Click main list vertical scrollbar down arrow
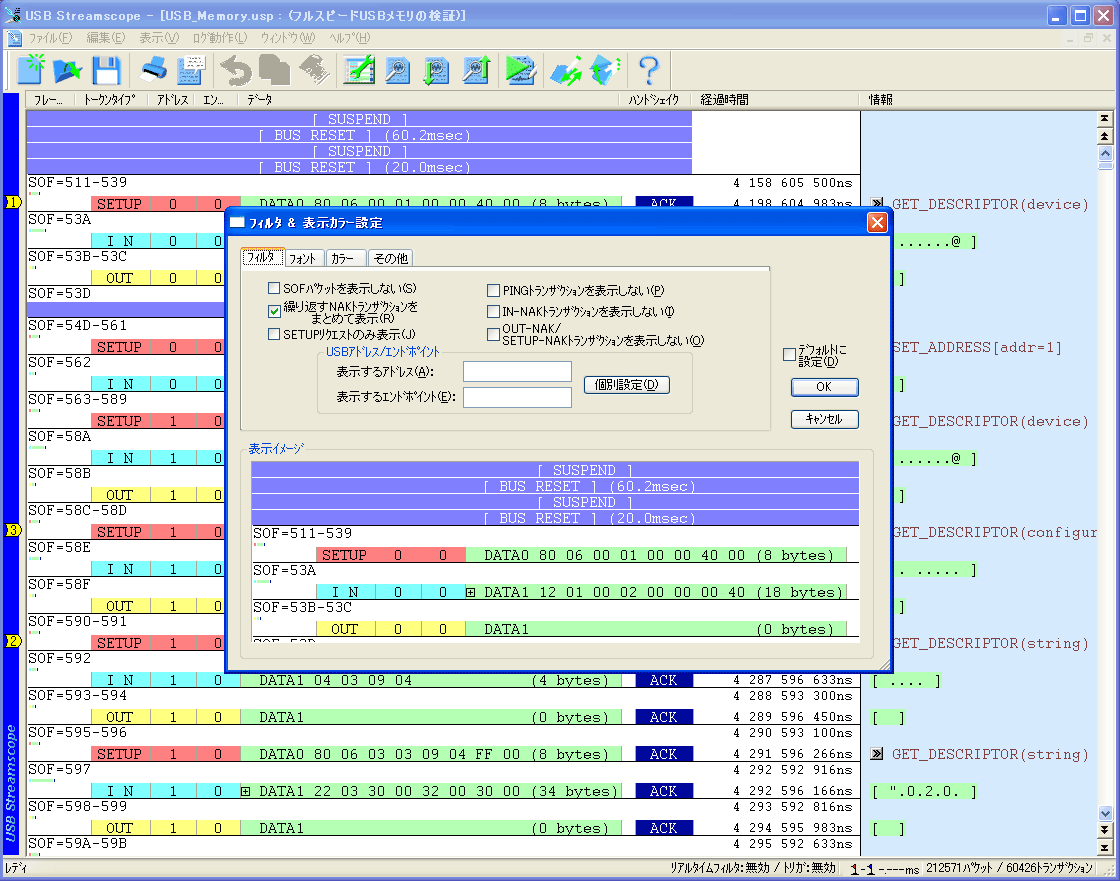 tap(1105, 812)
